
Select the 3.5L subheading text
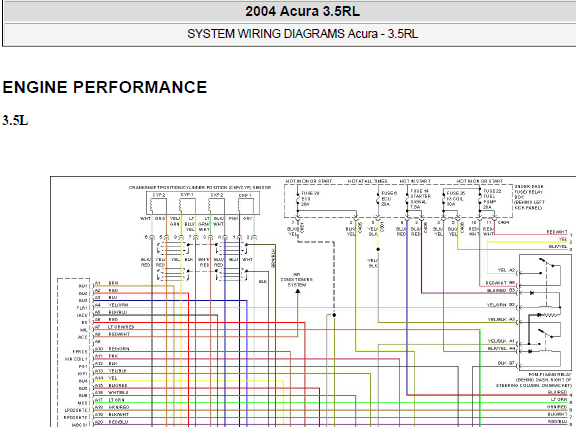pos(15,121)
